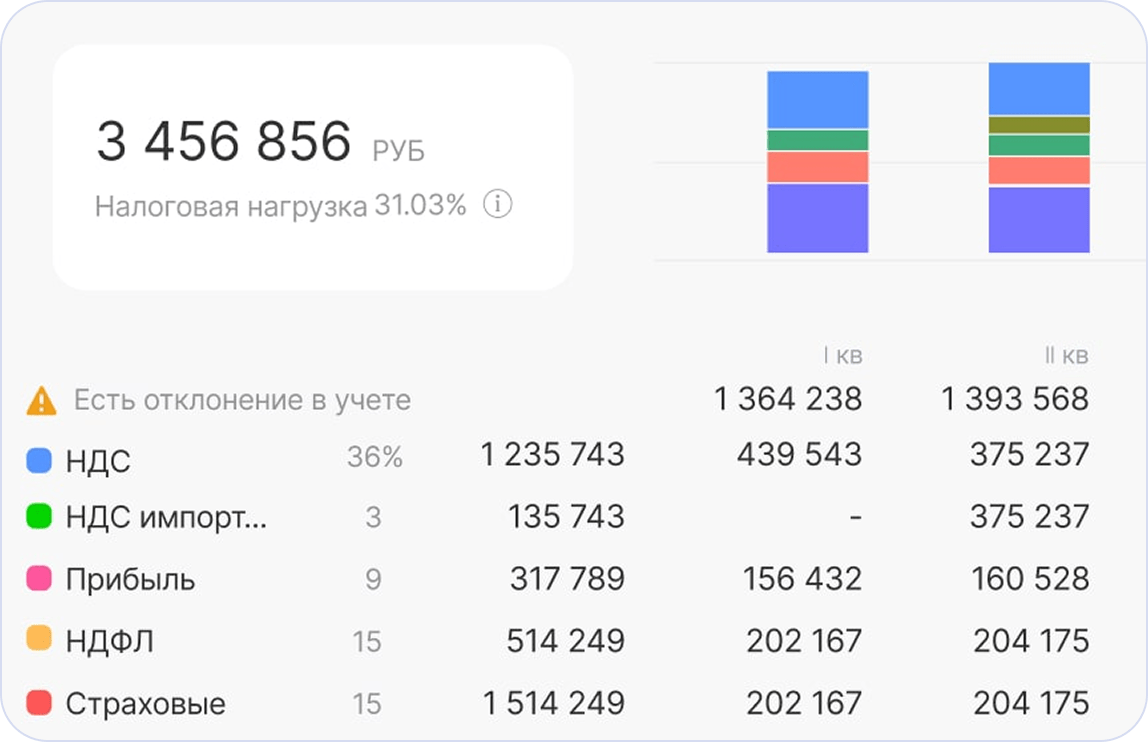Viewport: 1148px width, 742px height.
Task: Click the Есть отклонение в учете notice
Action: (242, 400)
